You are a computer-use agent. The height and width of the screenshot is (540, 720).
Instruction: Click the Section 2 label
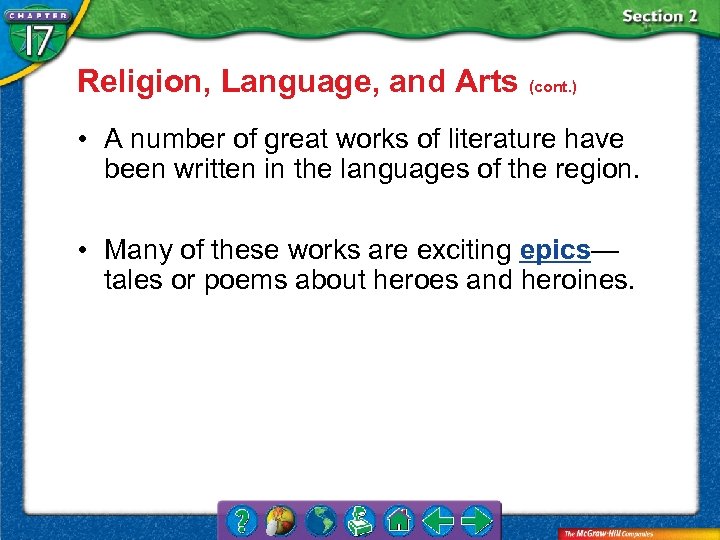pyautogui.click(x=660, y=17)
